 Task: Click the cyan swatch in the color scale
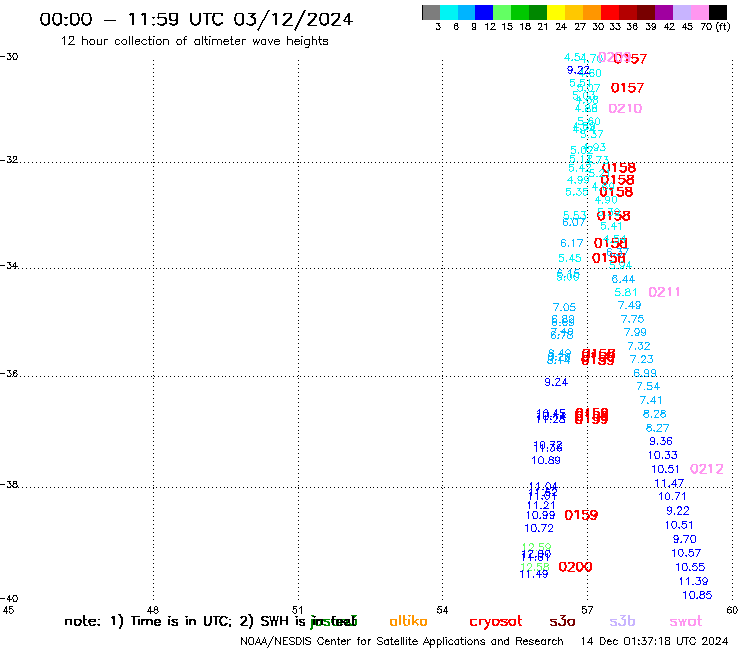coord(449,12)
